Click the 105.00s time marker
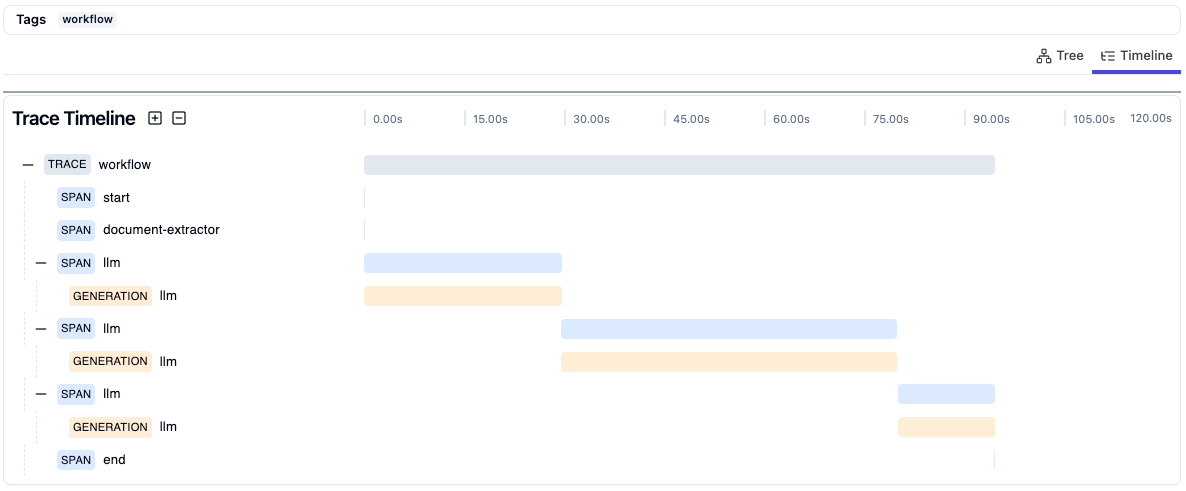 [1093, 119]
